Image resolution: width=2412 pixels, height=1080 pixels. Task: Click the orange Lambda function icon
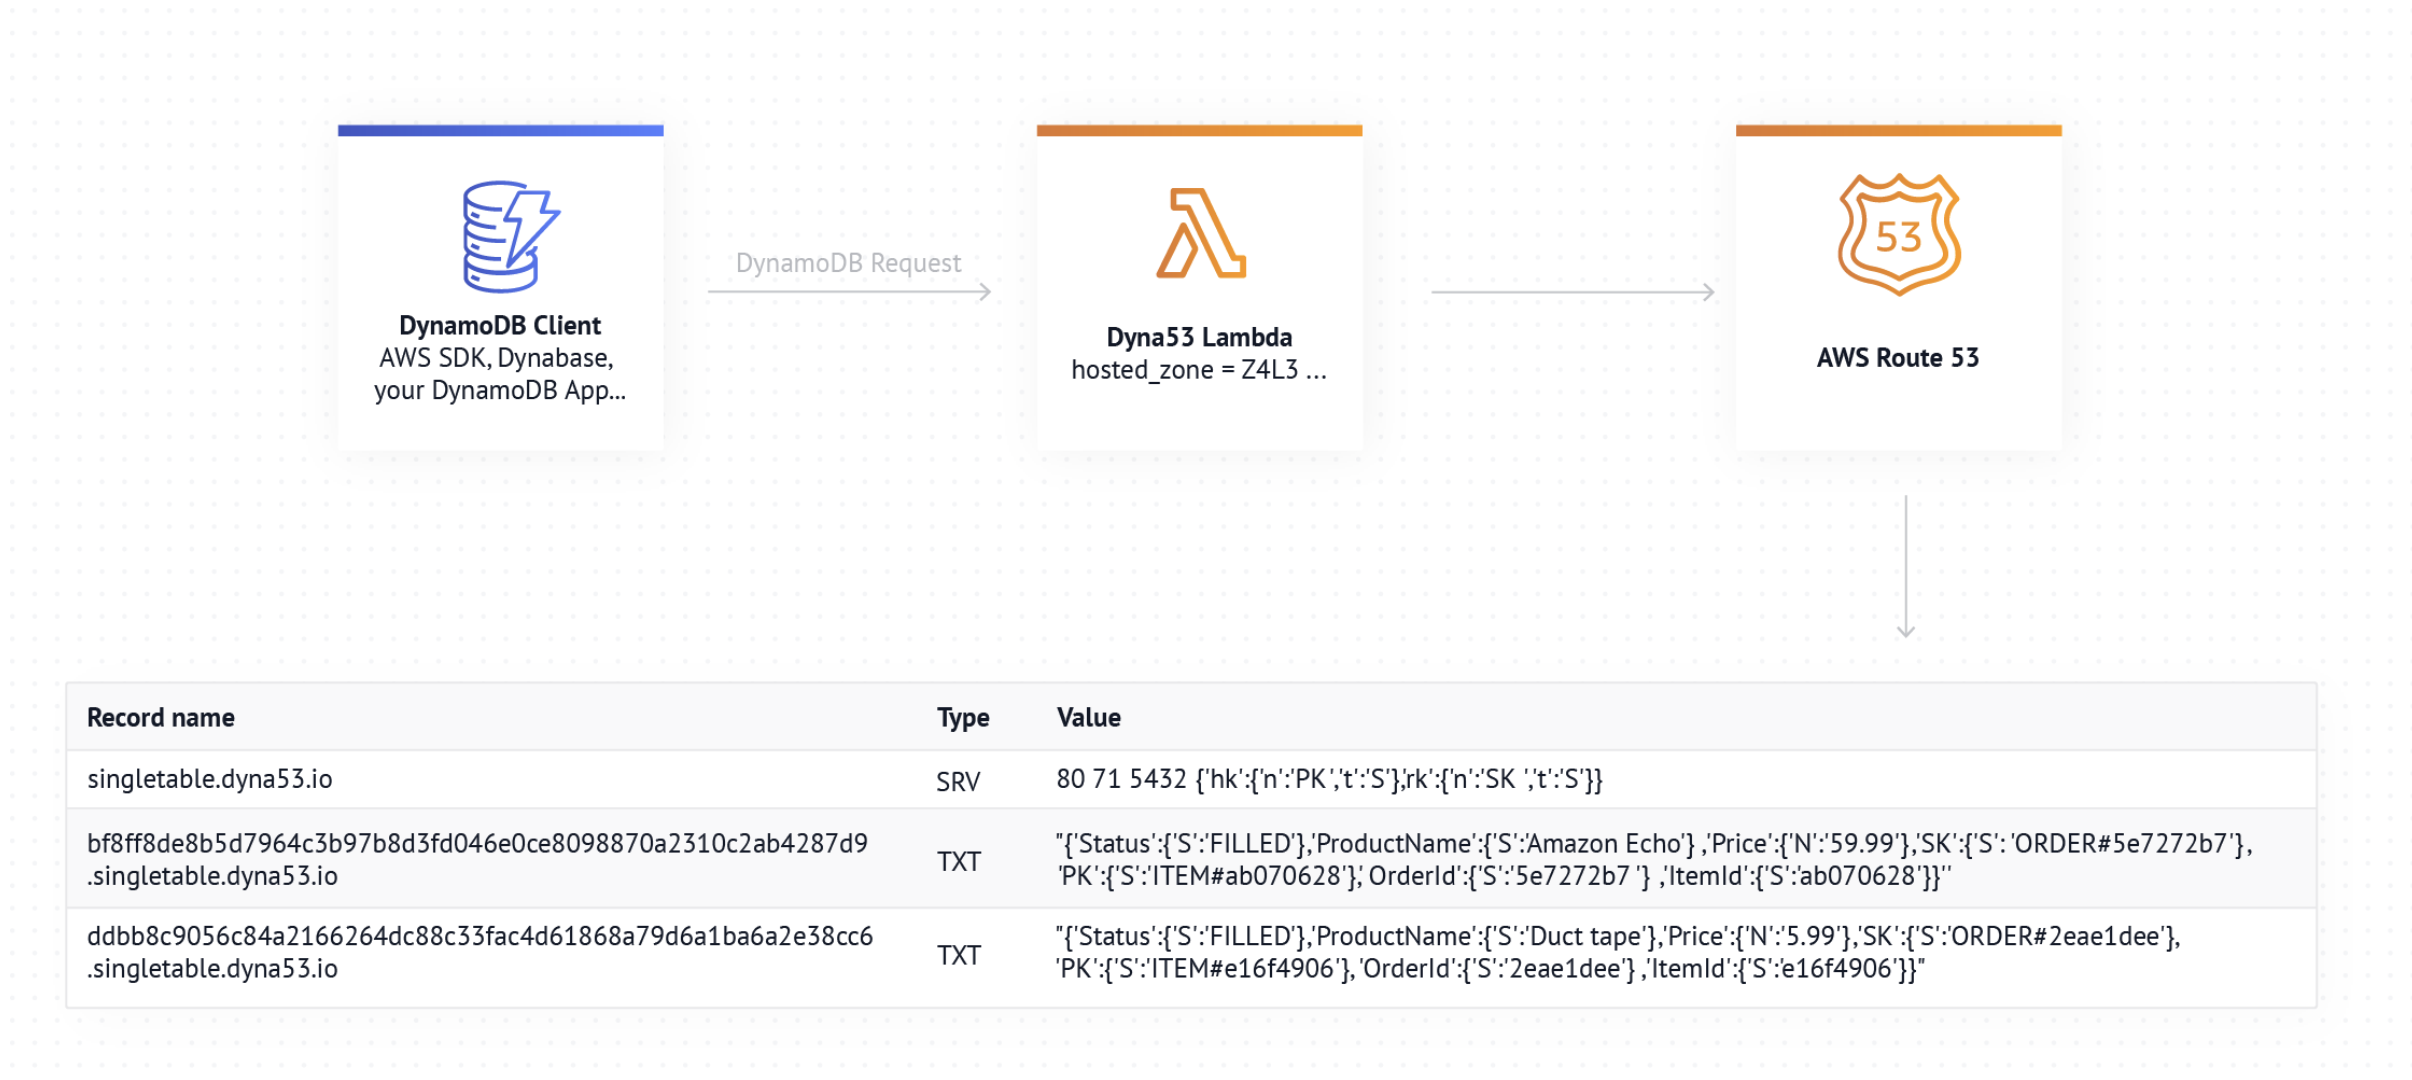click(1200, 233)
